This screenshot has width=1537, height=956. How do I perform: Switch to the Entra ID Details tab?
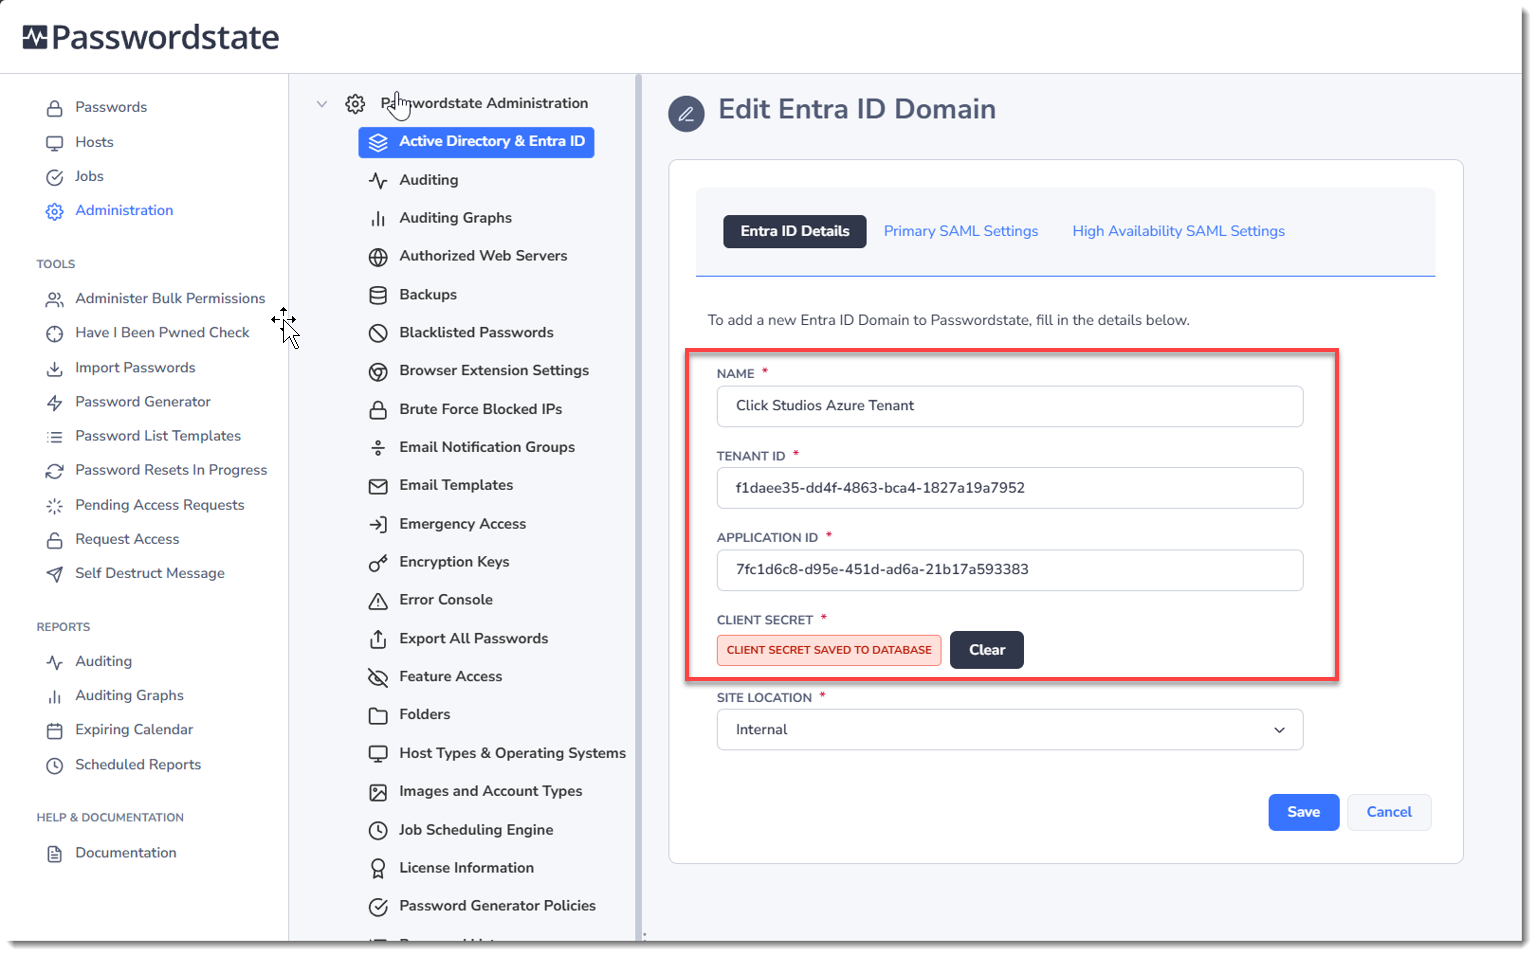pyautogui.click(x=795, y=231)
